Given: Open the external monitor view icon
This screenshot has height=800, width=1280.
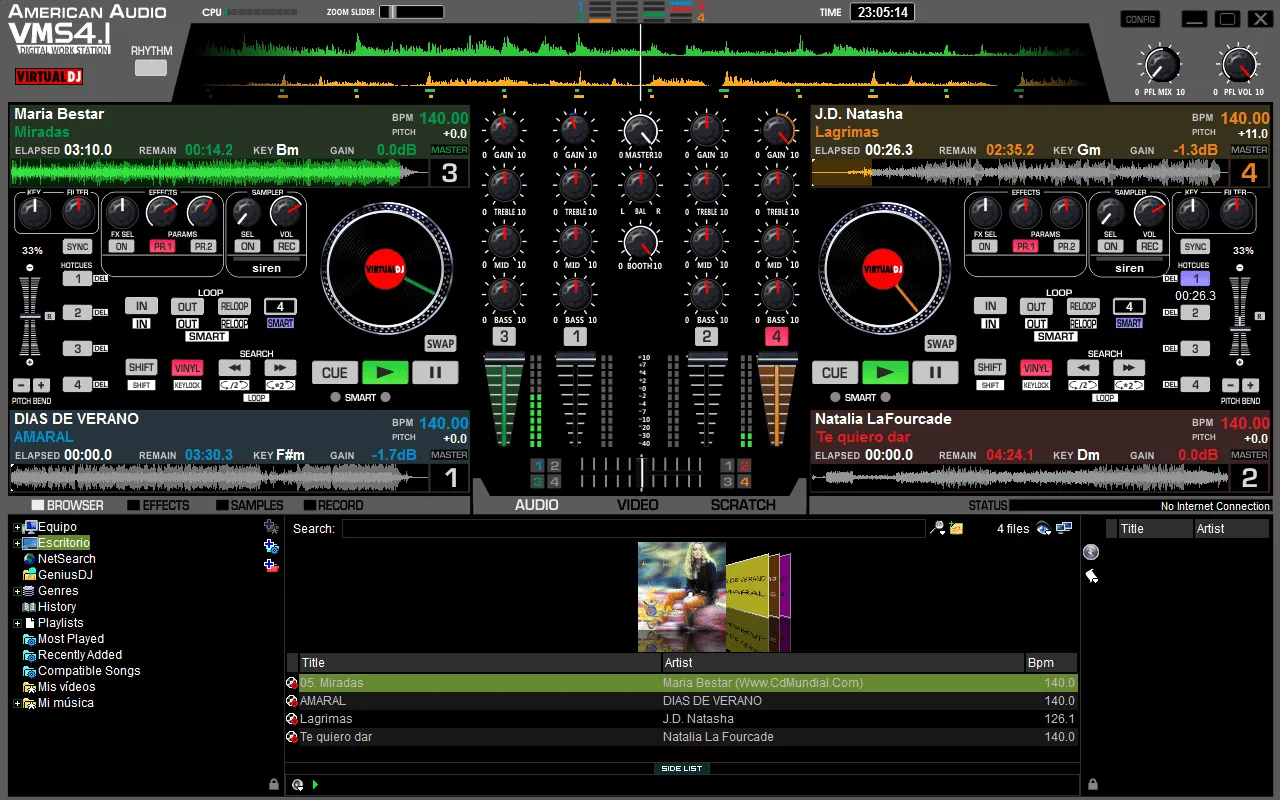Looking at the screenshot, I should pyautogui.click(x=1063, y=527).
